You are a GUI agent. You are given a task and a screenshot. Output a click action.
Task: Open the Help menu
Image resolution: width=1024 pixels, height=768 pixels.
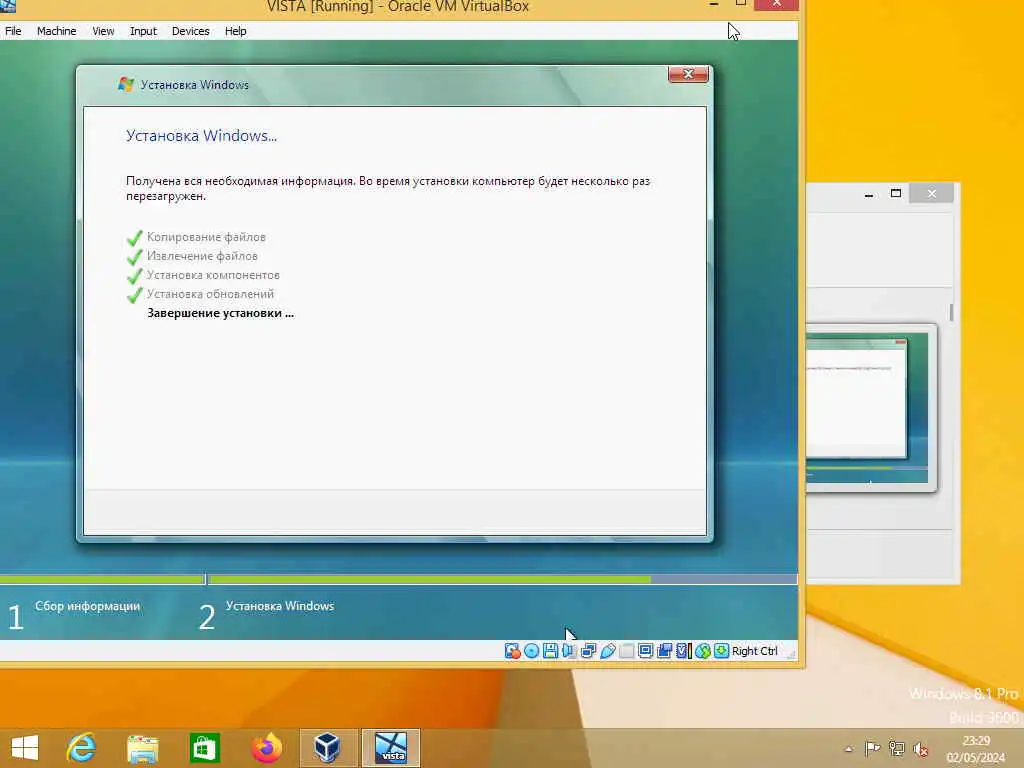coord(235,31)
